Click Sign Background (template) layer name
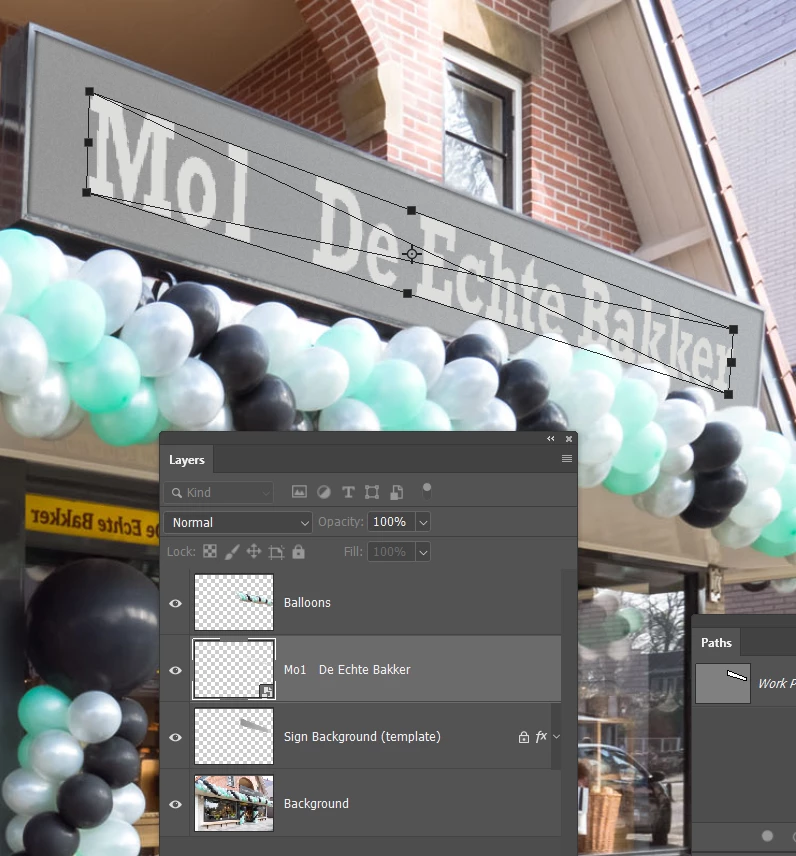The width and height of the screenshot is (796, 856). [x=362, y=737]
